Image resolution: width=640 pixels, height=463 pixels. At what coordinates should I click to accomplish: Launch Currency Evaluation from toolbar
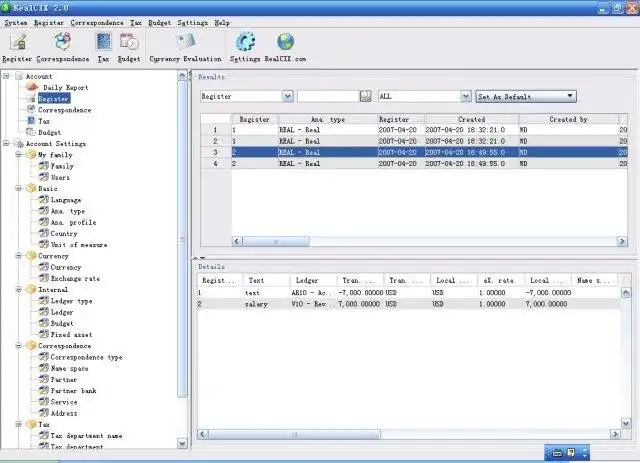click(185, 43)
